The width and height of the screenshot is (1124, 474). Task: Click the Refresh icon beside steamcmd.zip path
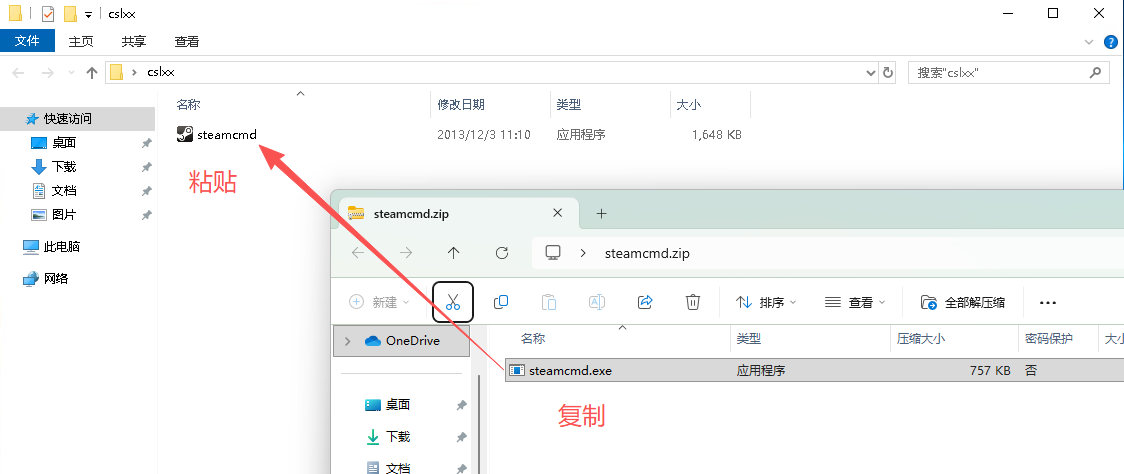[502, 253]
